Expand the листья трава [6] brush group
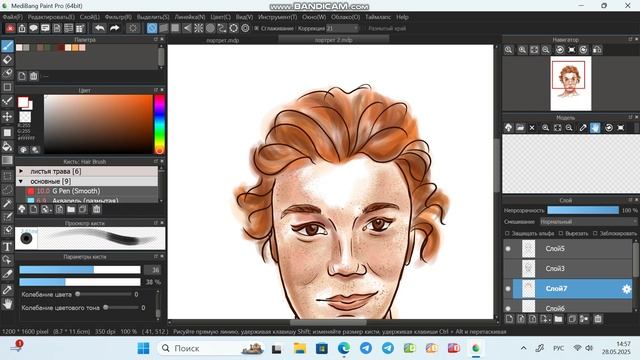This screenshot has height=360, width=640. tap(21, 171)
